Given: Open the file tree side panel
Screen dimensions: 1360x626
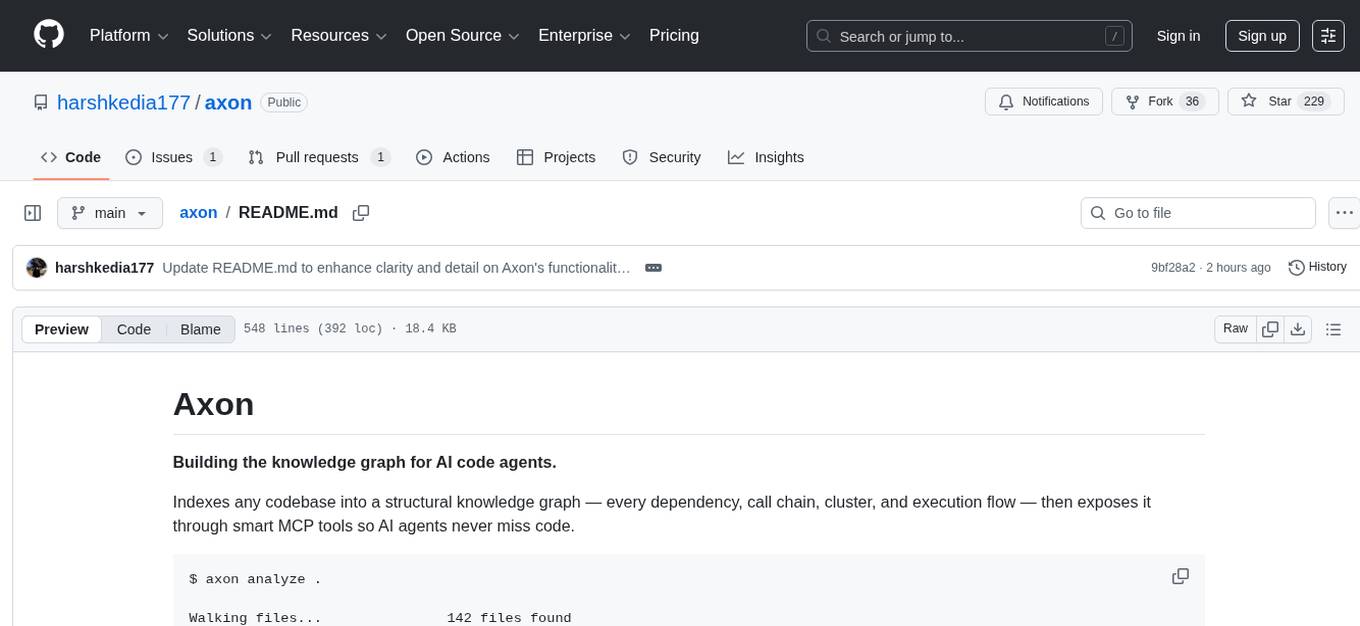Looking at the screenshot, I should [32, 212].
